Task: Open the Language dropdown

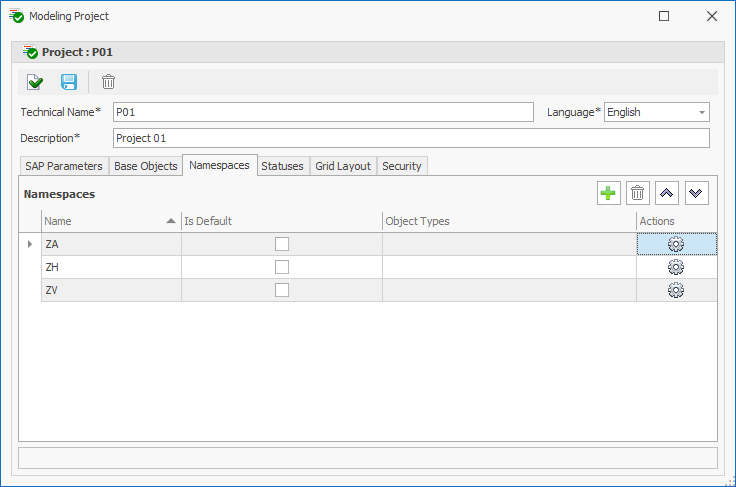Action: pos(701,112)
